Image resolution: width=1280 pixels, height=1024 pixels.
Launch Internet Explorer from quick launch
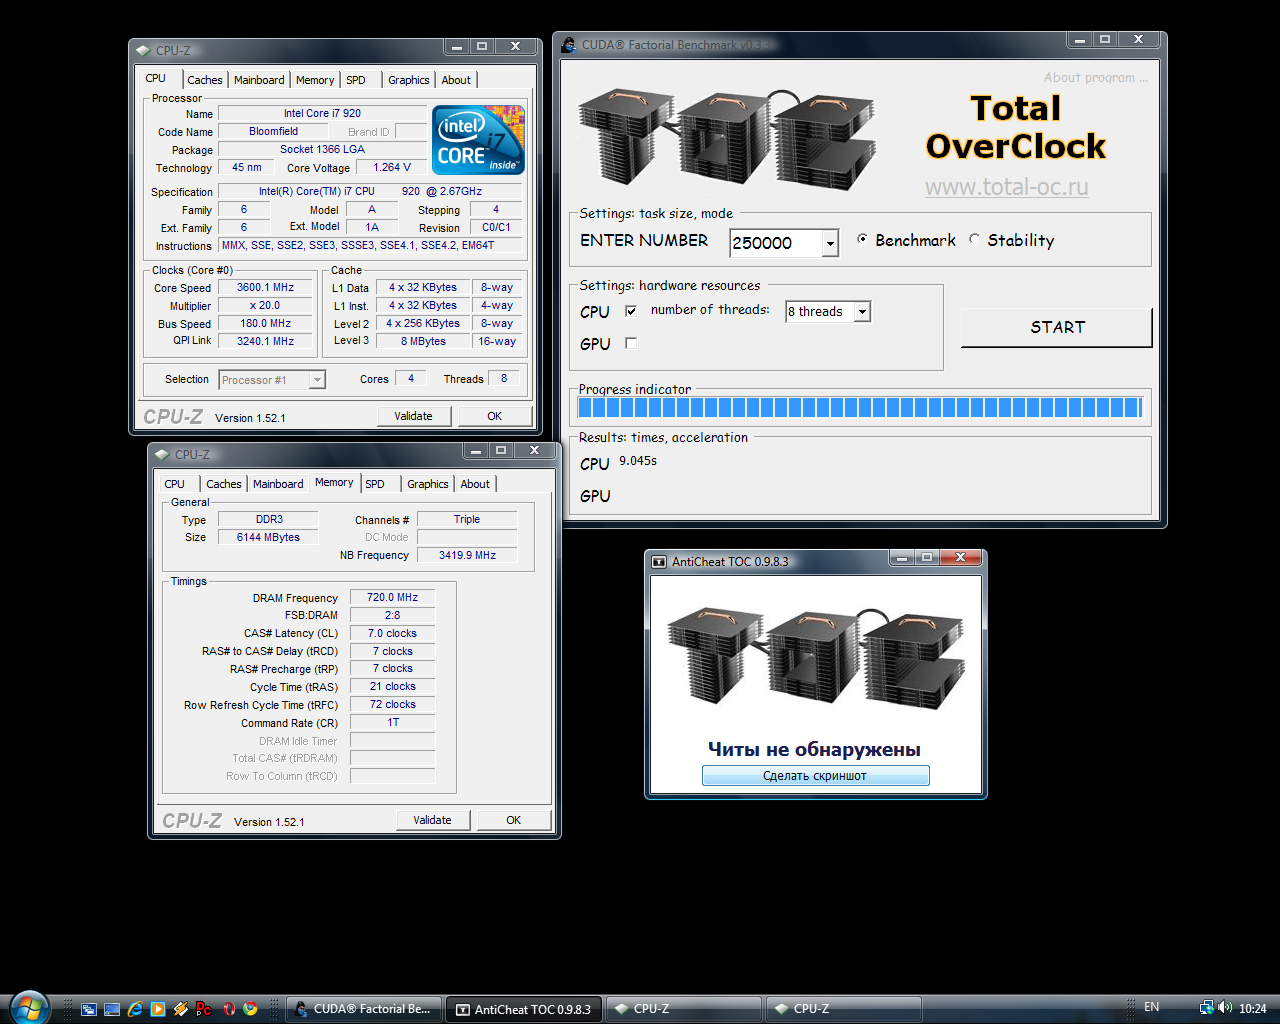click(135, 1009)
